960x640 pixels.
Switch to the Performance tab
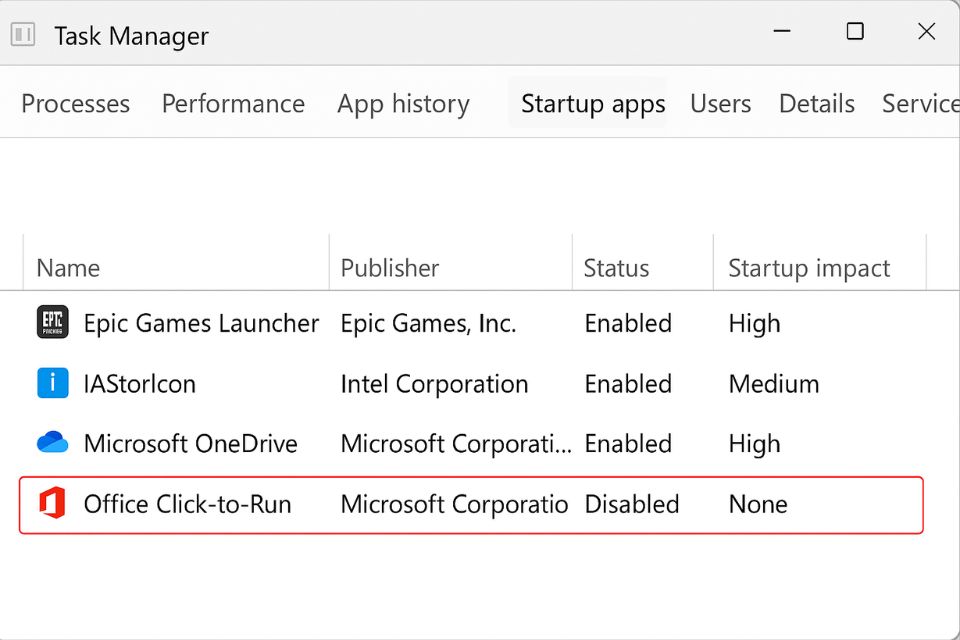click(x=233, y=104)
